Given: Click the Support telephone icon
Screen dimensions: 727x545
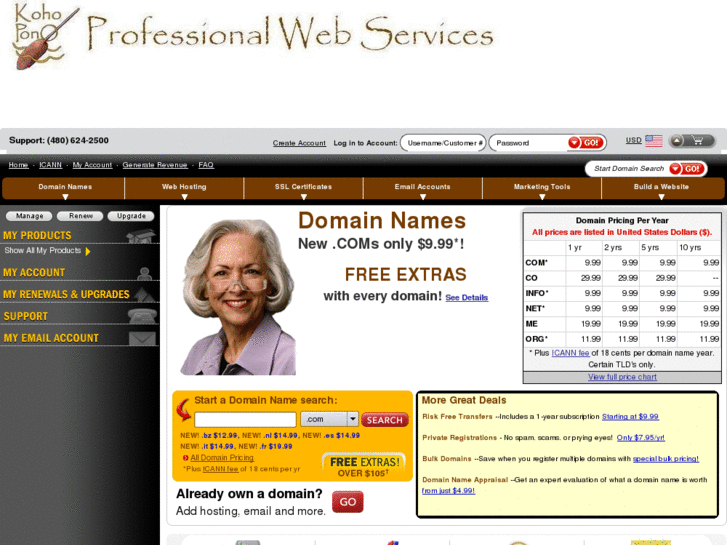Looking at the screenshot, I should coord(142,316).
